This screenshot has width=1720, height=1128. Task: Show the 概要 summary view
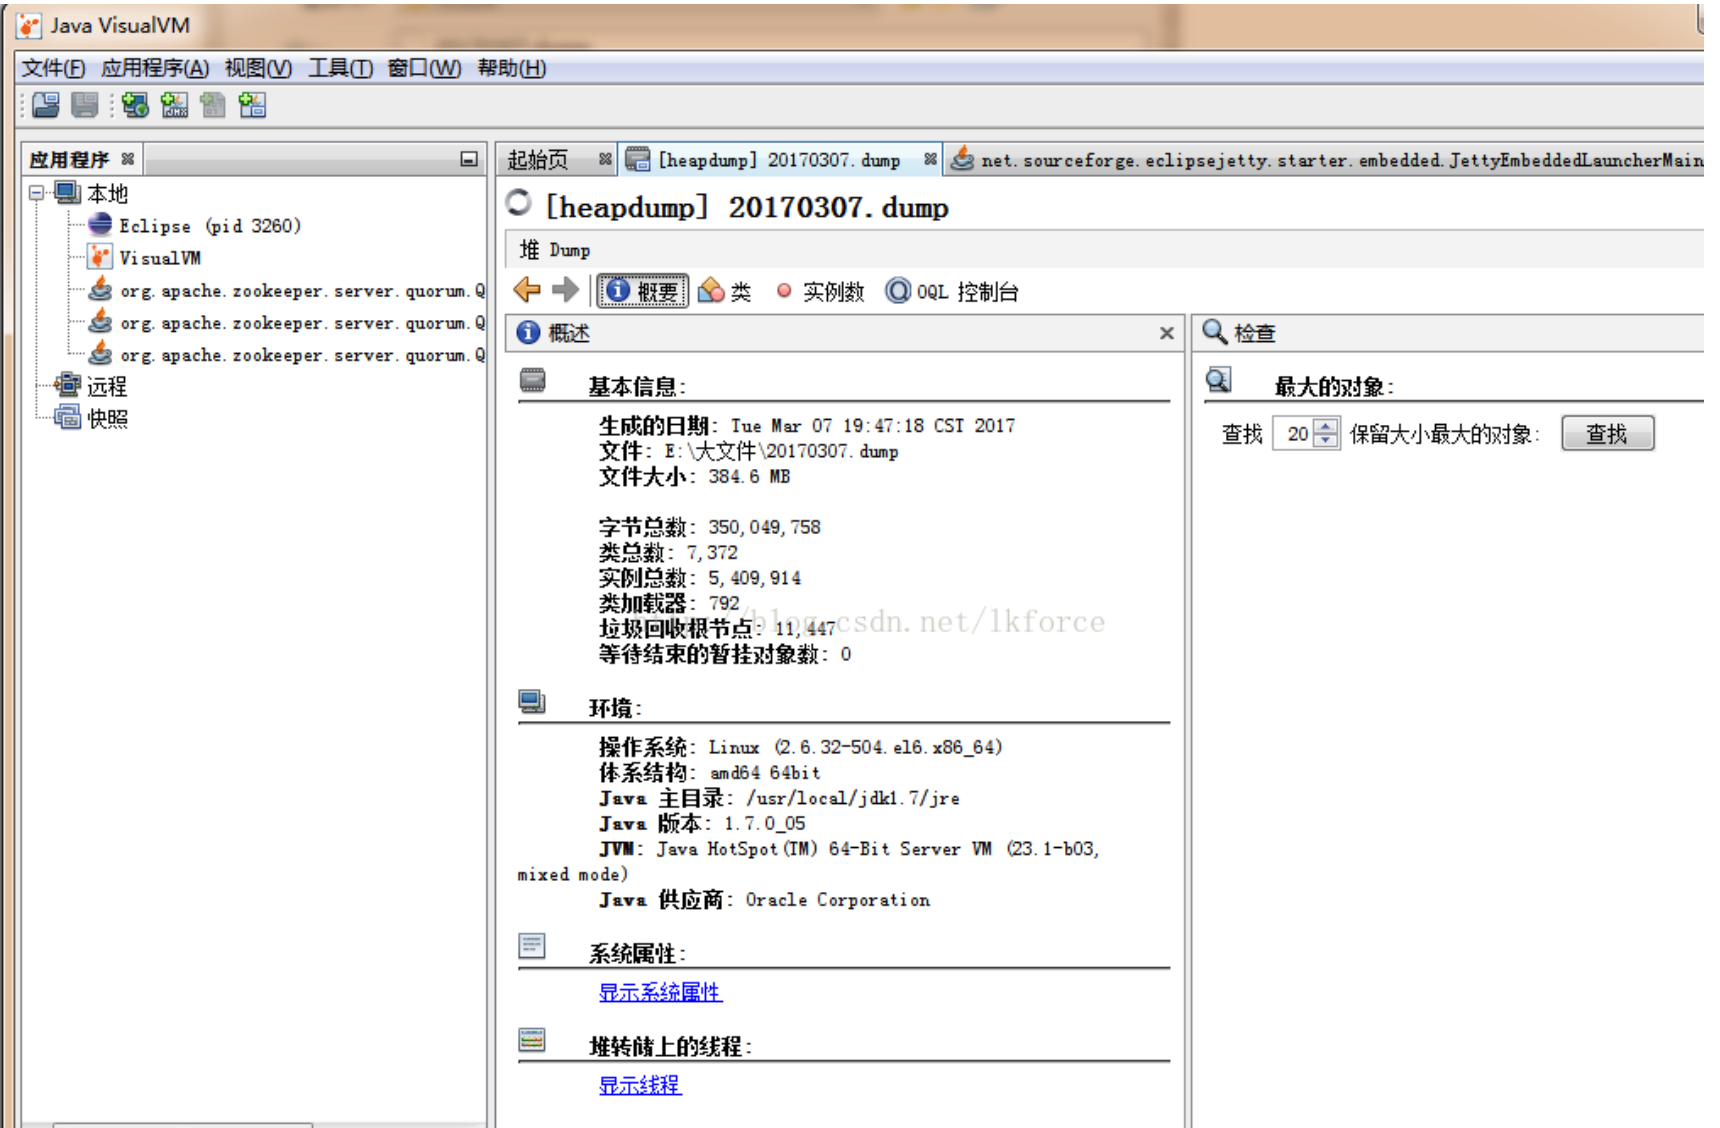(x=643, y=291)
